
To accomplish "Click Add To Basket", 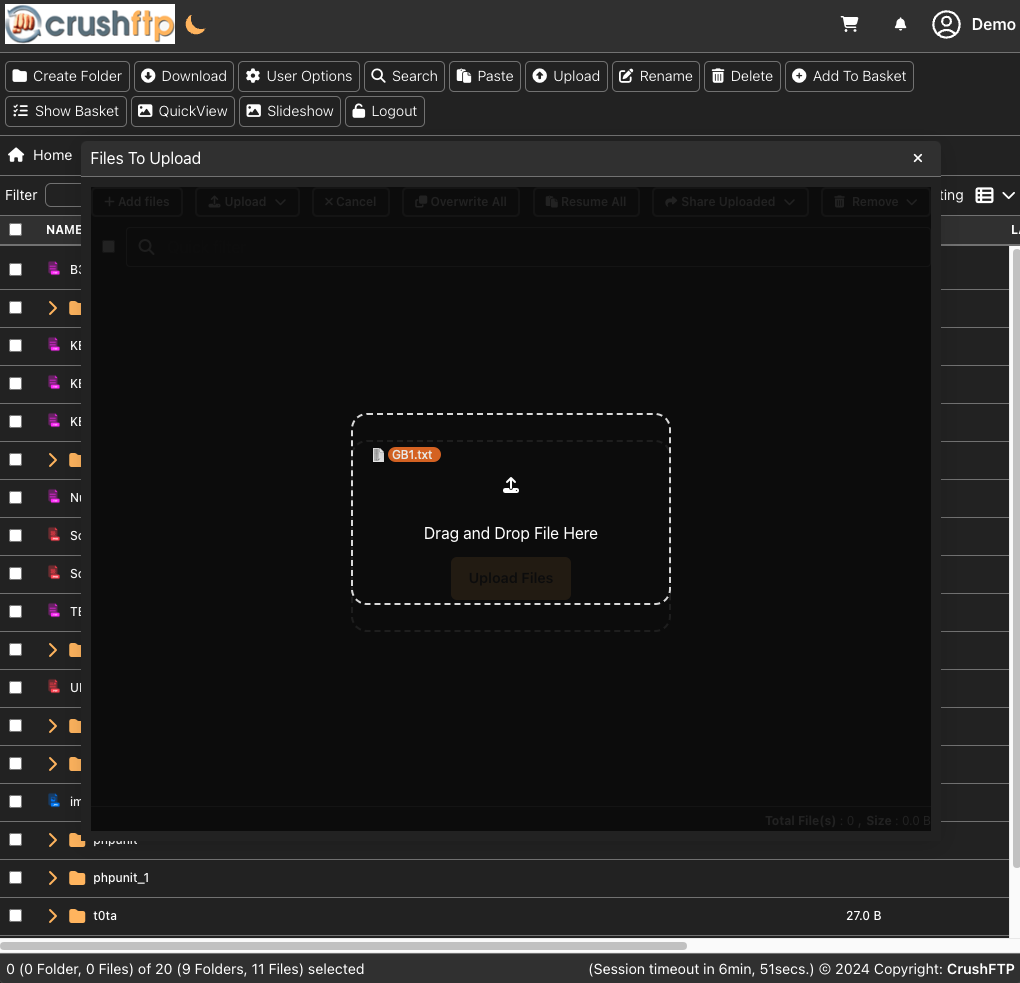I will [x=850, y=76].
